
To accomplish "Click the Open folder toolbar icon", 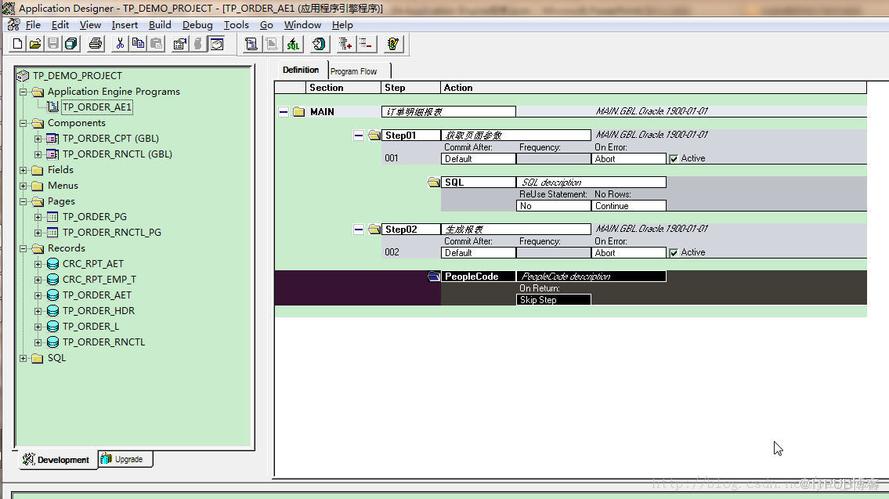I will [35, 44].
